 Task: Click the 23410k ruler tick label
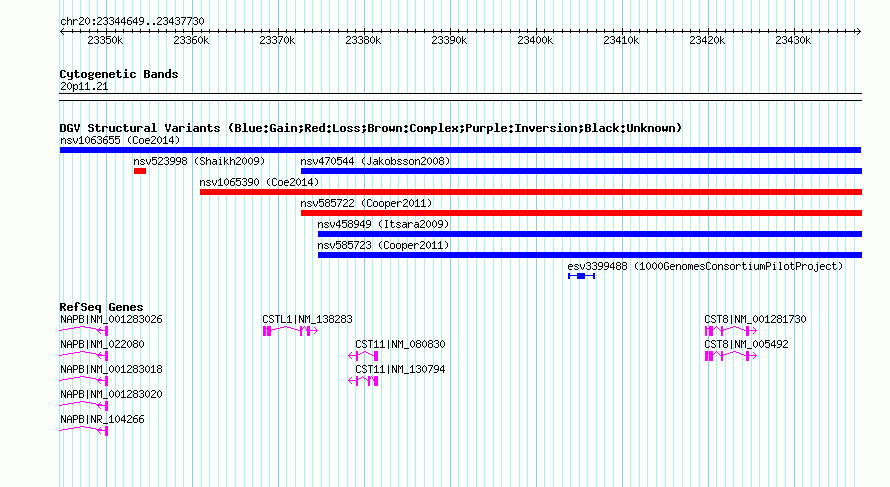[621, 41]
